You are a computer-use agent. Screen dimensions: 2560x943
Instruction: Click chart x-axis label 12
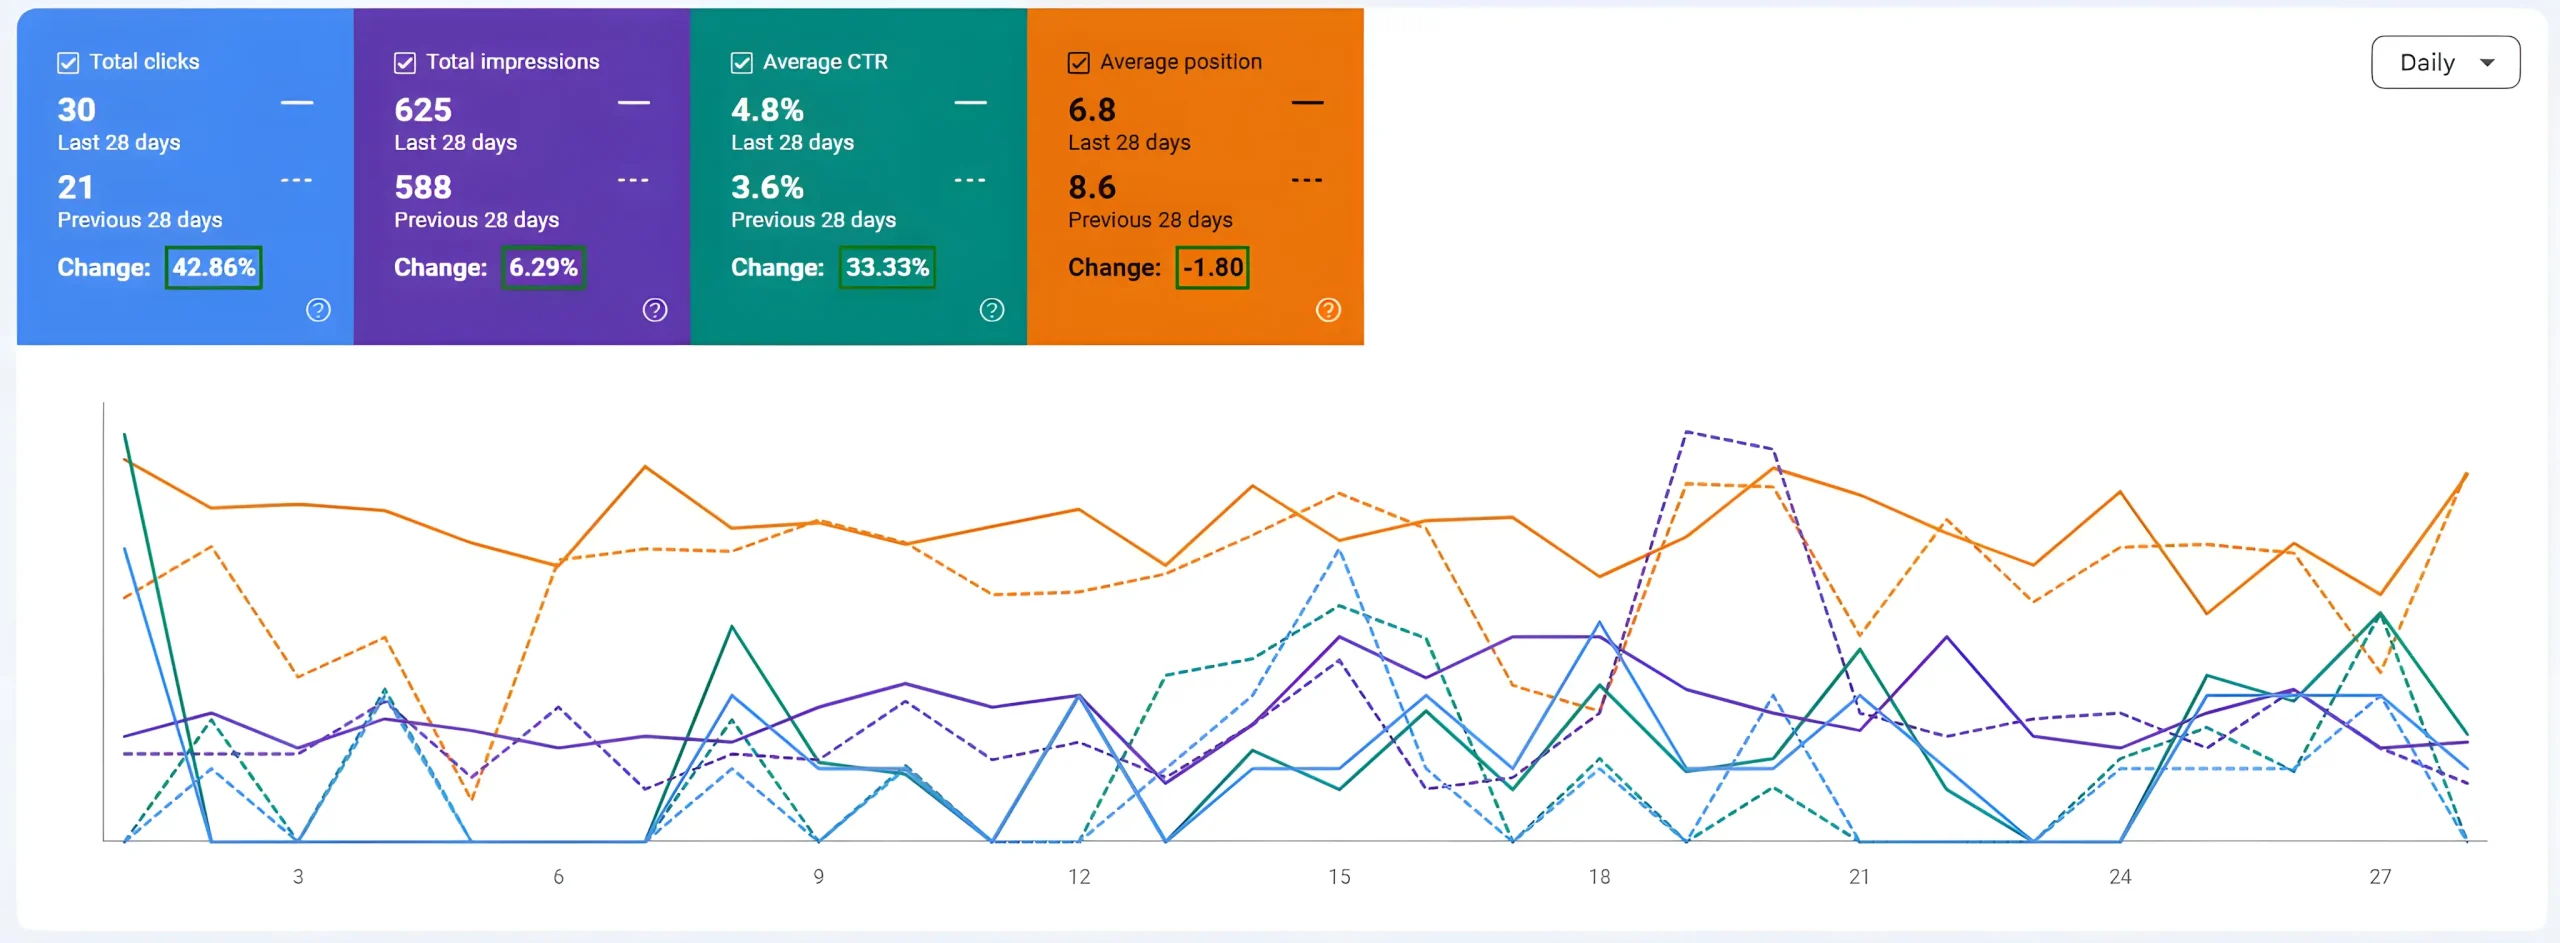coord(1079,877)
